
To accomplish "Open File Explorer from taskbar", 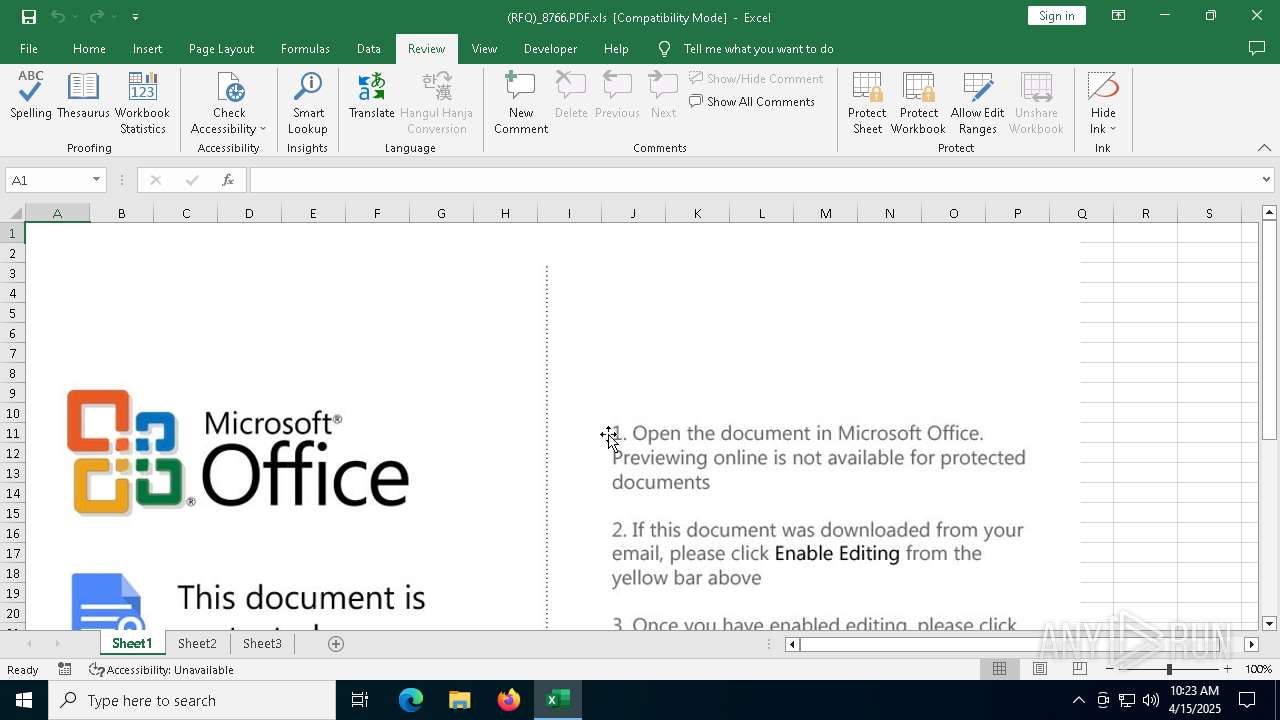I will [x=460, y=700].
